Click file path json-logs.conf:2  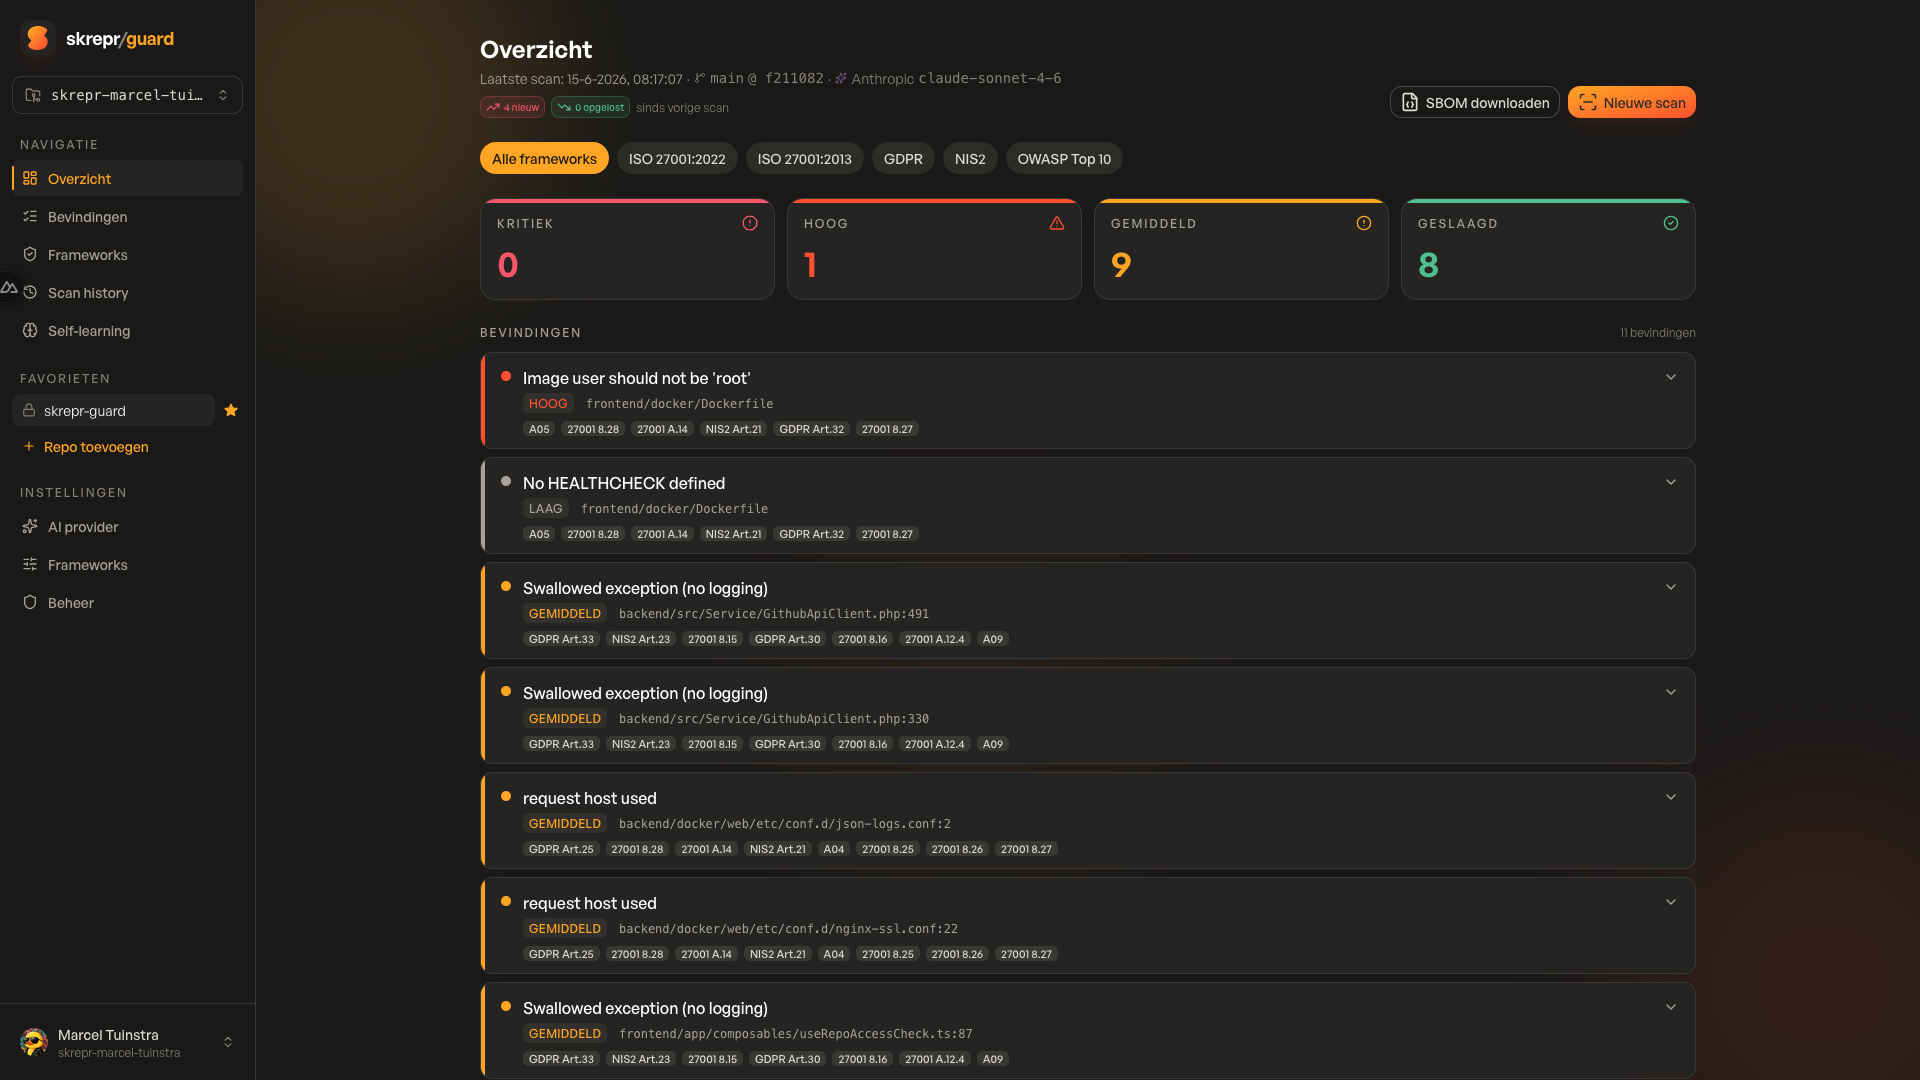pos(784,823)
